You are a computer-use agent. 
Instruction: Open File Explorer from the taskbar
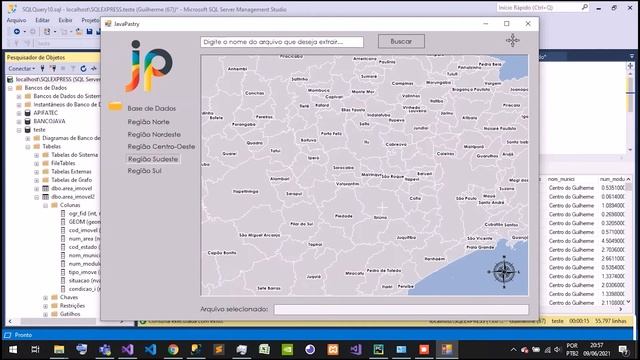(x=59, y=350)
